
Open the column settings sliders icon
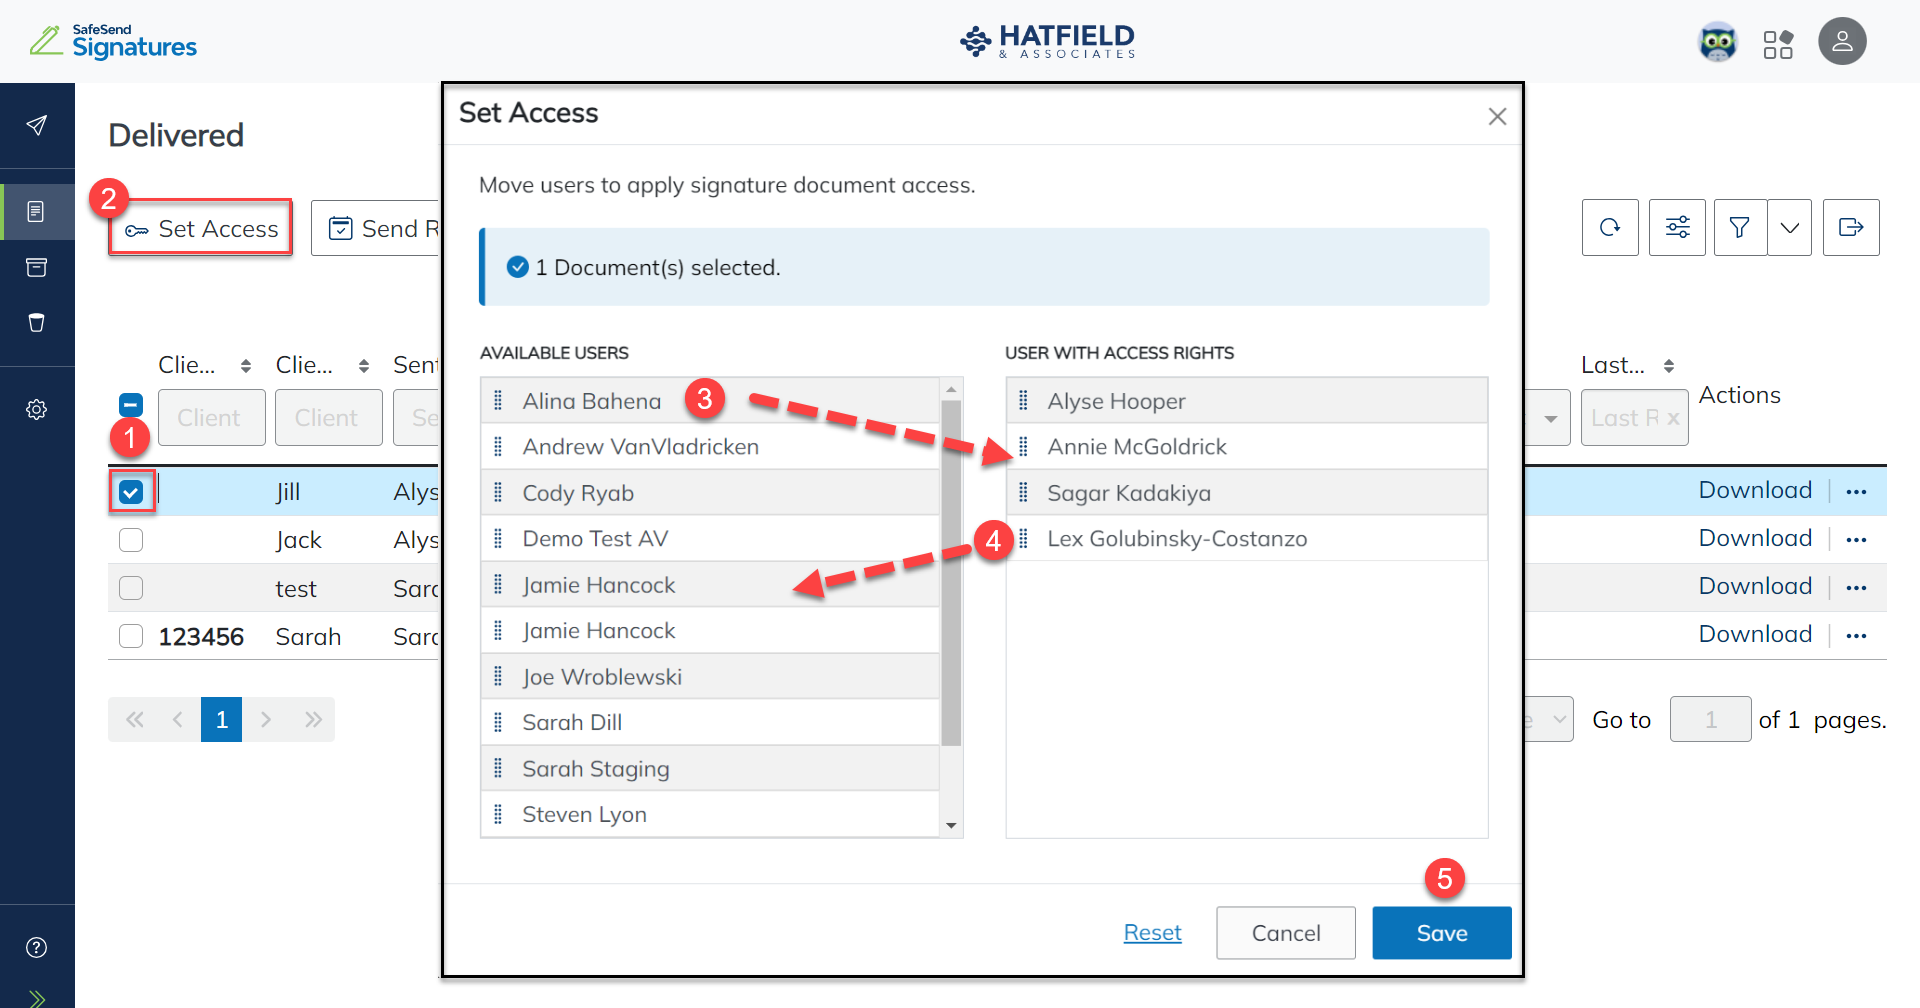tap(1677, 227)
